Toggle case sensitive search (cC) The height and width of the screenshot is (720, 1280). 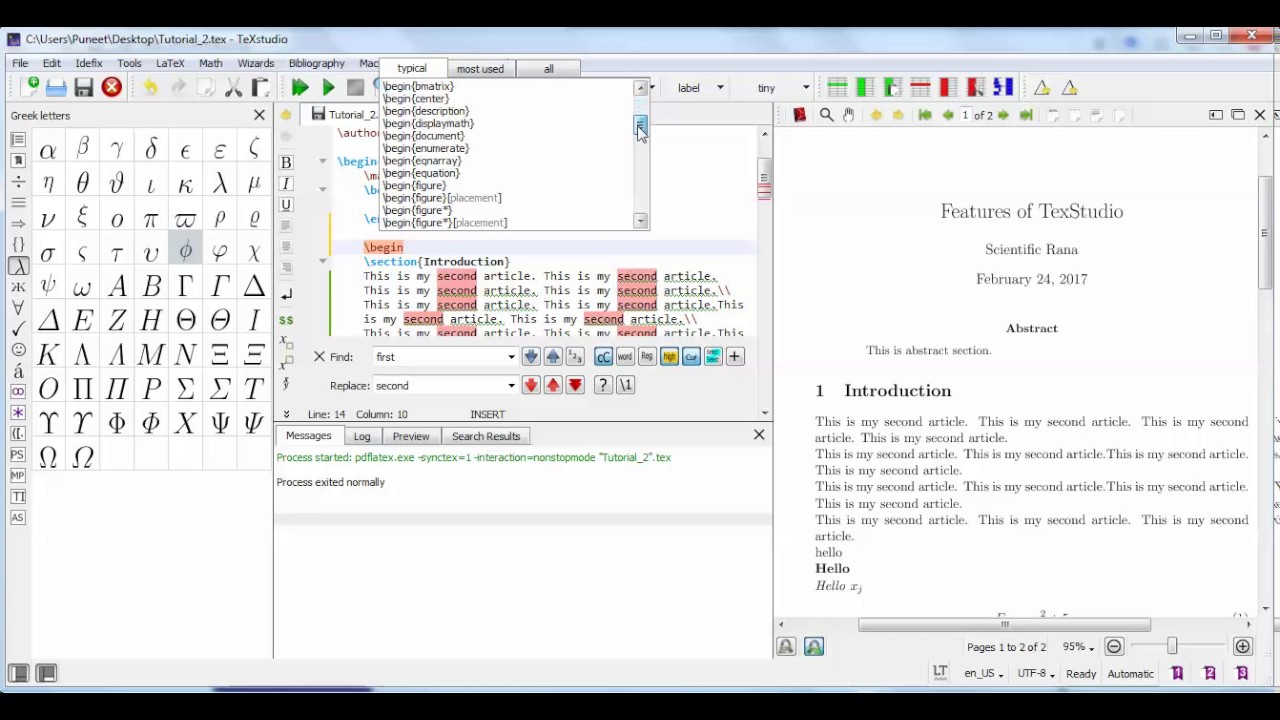click(603, 357)
